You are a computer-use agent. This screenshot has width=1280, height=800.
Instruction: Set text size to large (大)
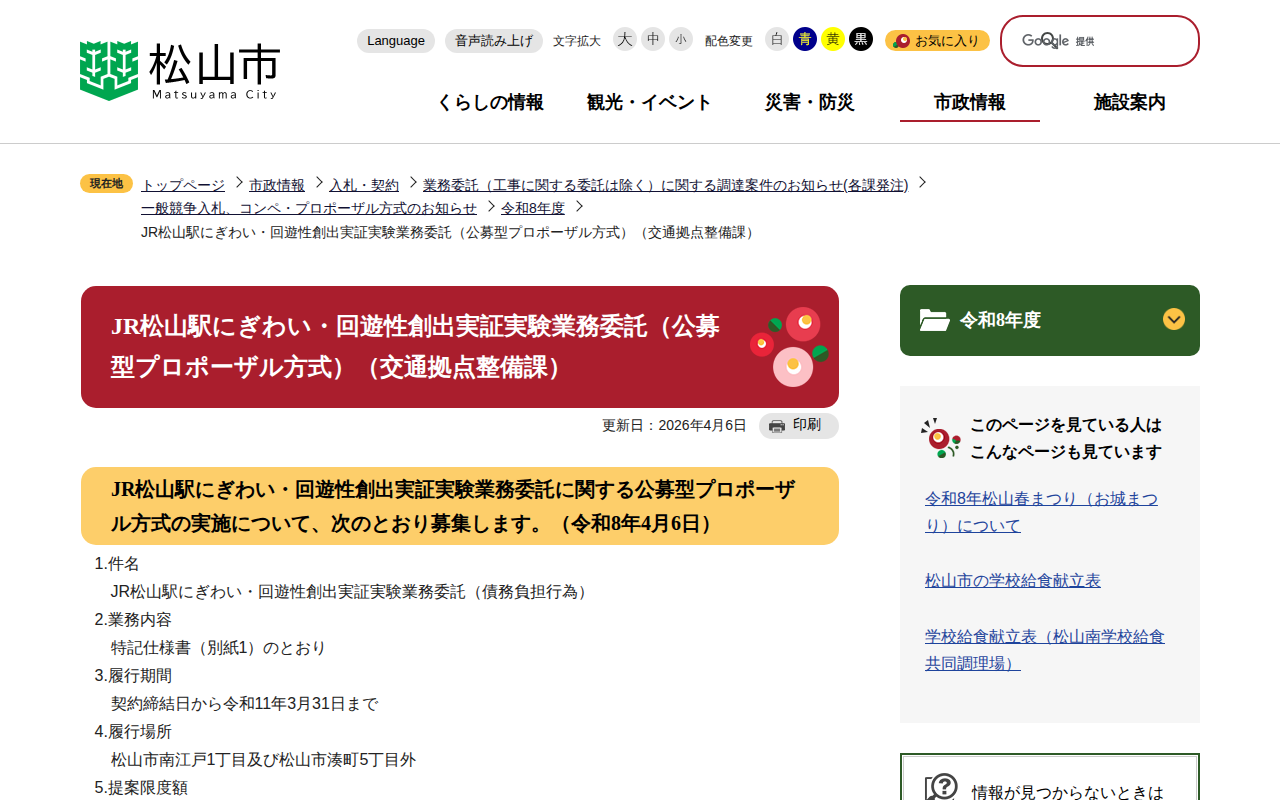coord(625,39)
